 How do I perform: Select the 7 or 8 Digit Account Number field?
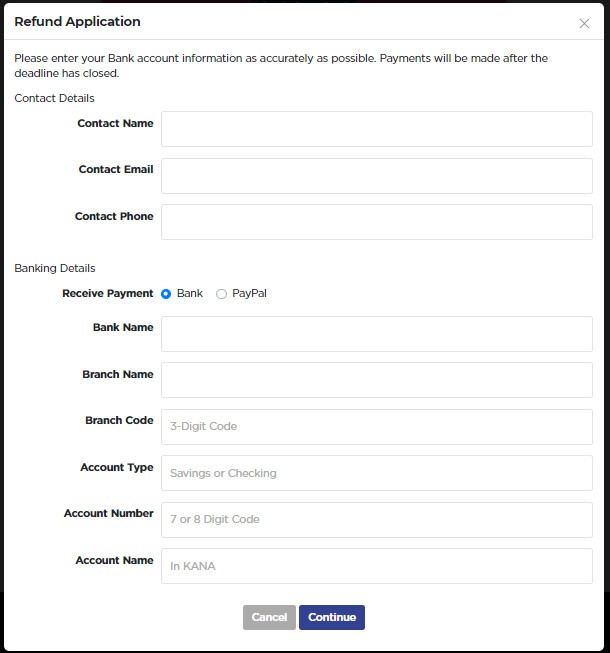[377, 520]
